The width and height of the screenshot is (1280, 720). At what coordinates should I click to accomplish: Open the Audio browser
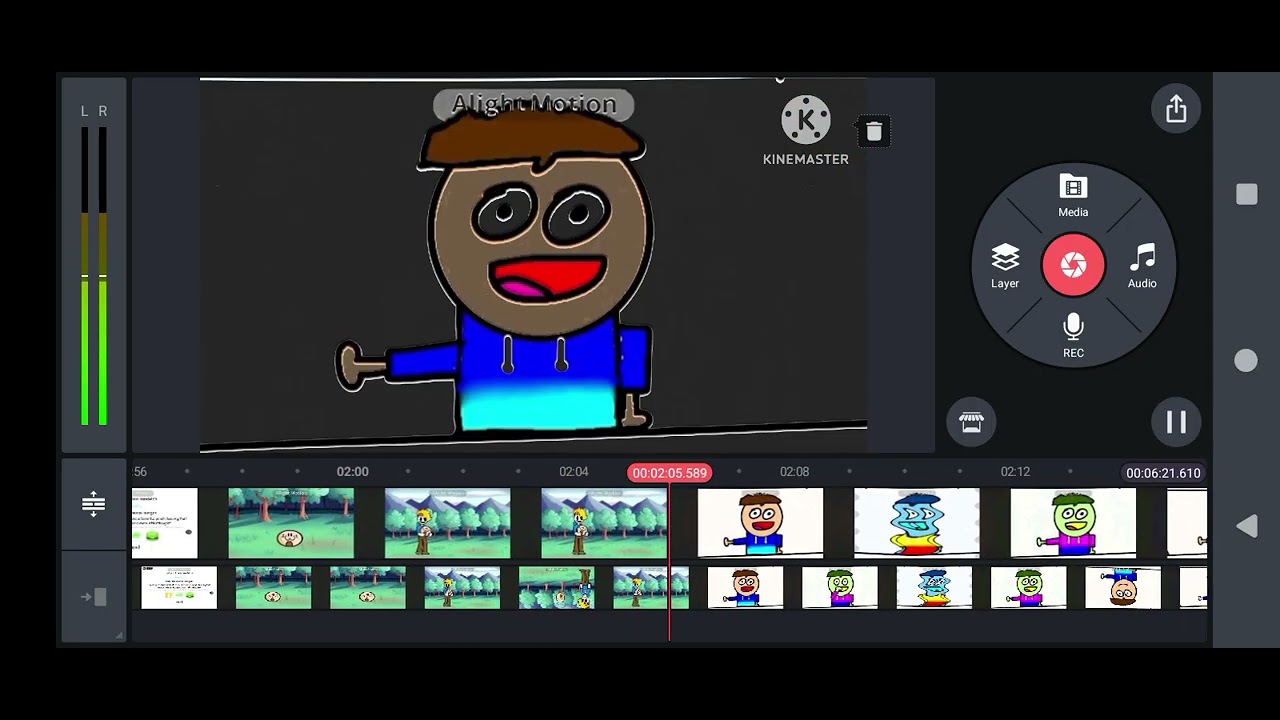pos(1142,267)
